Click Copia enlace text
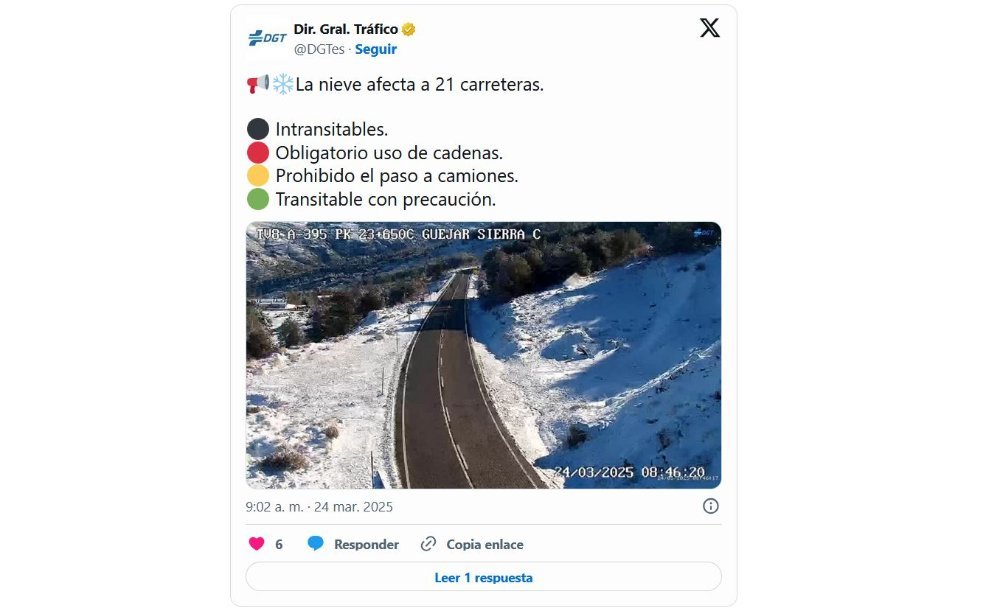 point(485,544)
